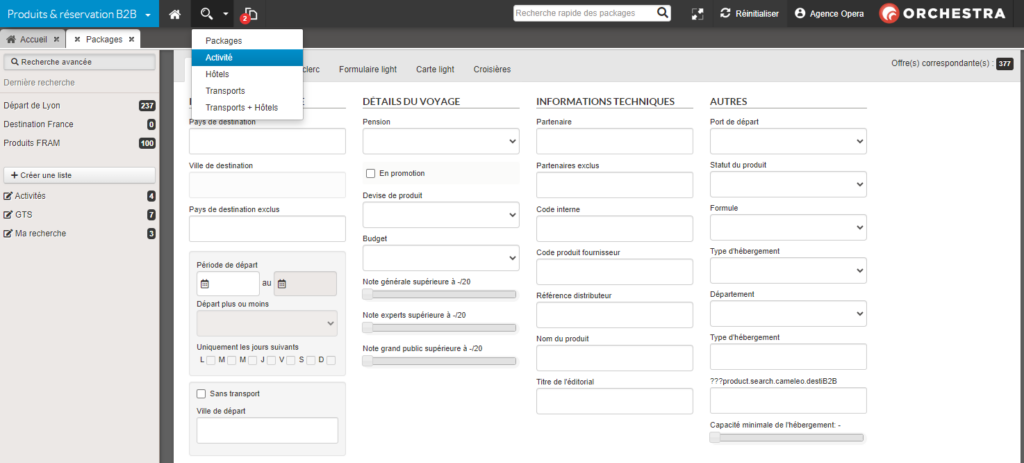The width and height of the screenshot is (1024, 463).
Task: Open start date calendar picker icon
Action: (x=204, y=284)
